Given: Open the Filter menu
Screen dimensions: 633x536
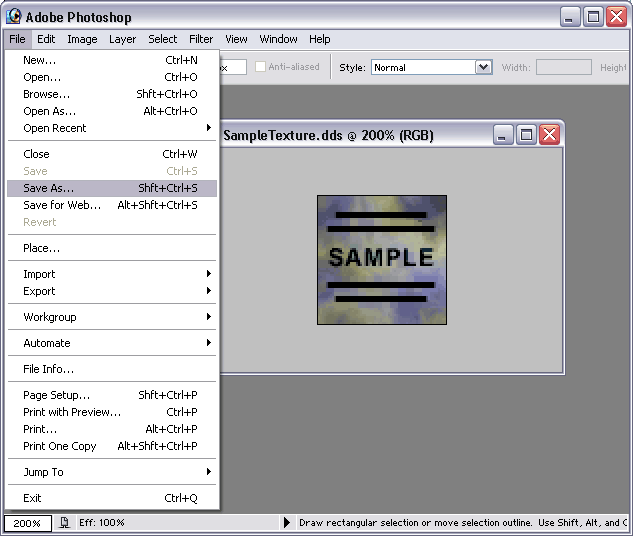Looking at the screenshot, I should tap(201, 39).
